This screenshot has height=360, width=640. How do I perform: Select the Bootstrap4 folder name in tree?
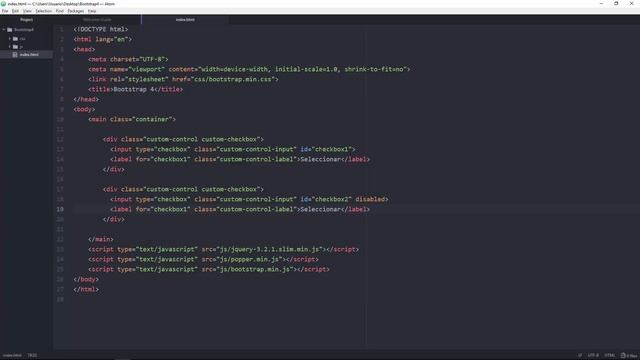(x=24, y=30)
